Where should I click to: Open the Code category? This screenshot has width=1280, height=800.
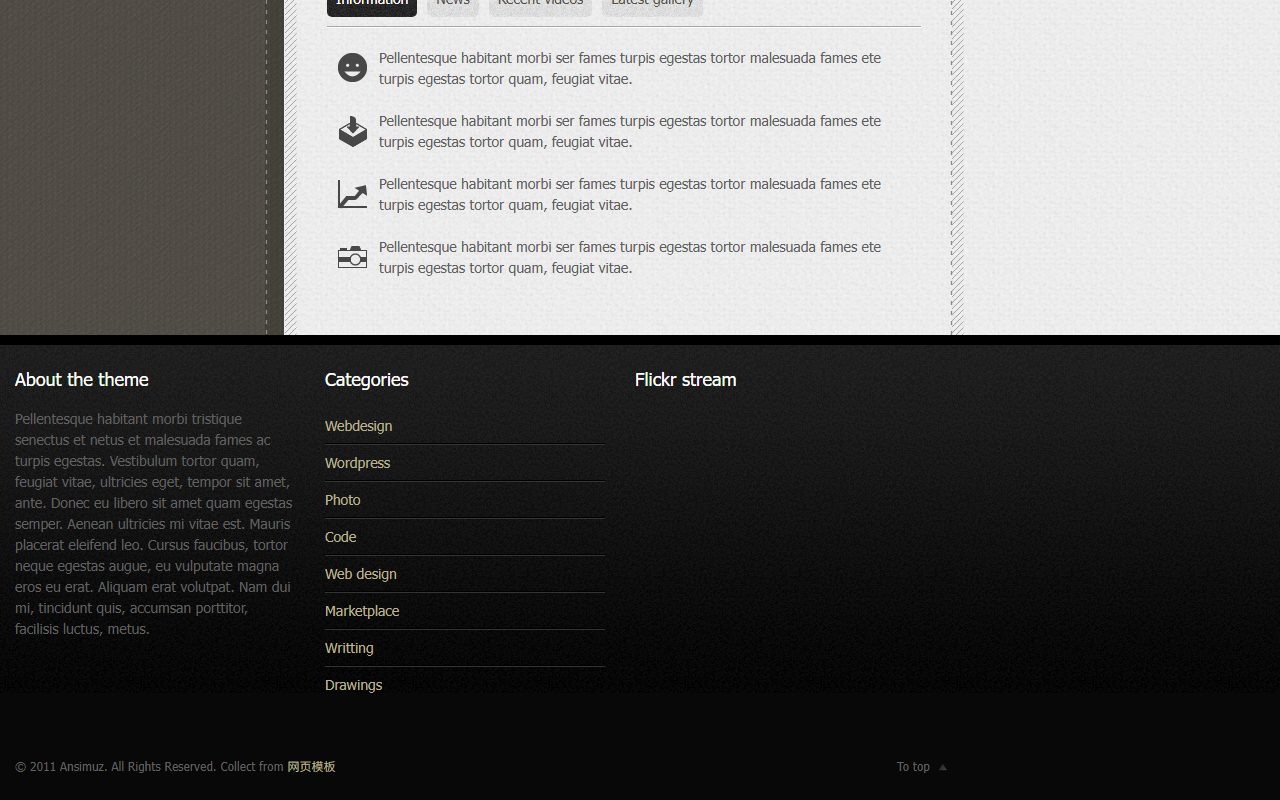[x=340, y=537]
